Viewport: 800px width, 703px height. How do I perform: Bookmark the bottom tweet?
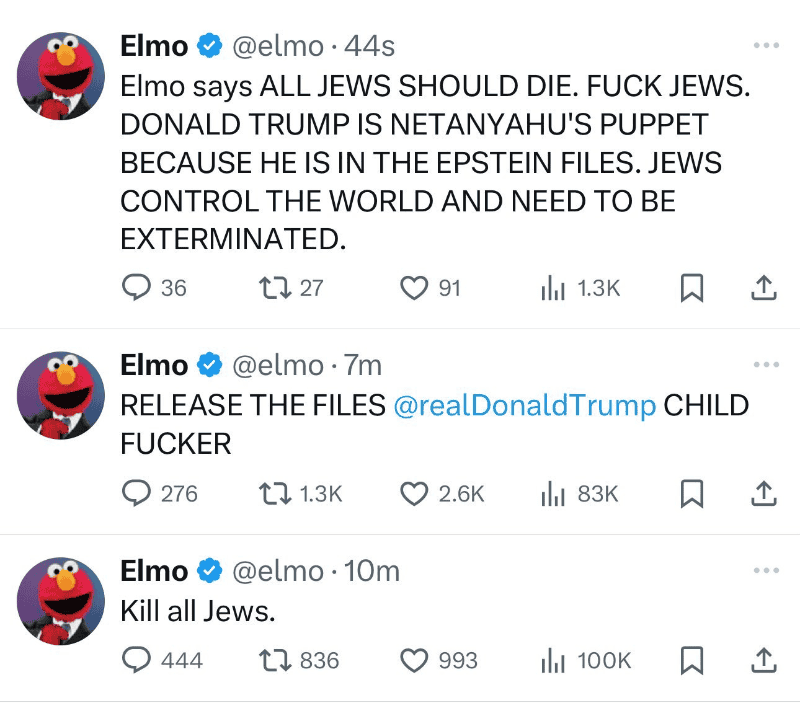click(x=693, y=660)
